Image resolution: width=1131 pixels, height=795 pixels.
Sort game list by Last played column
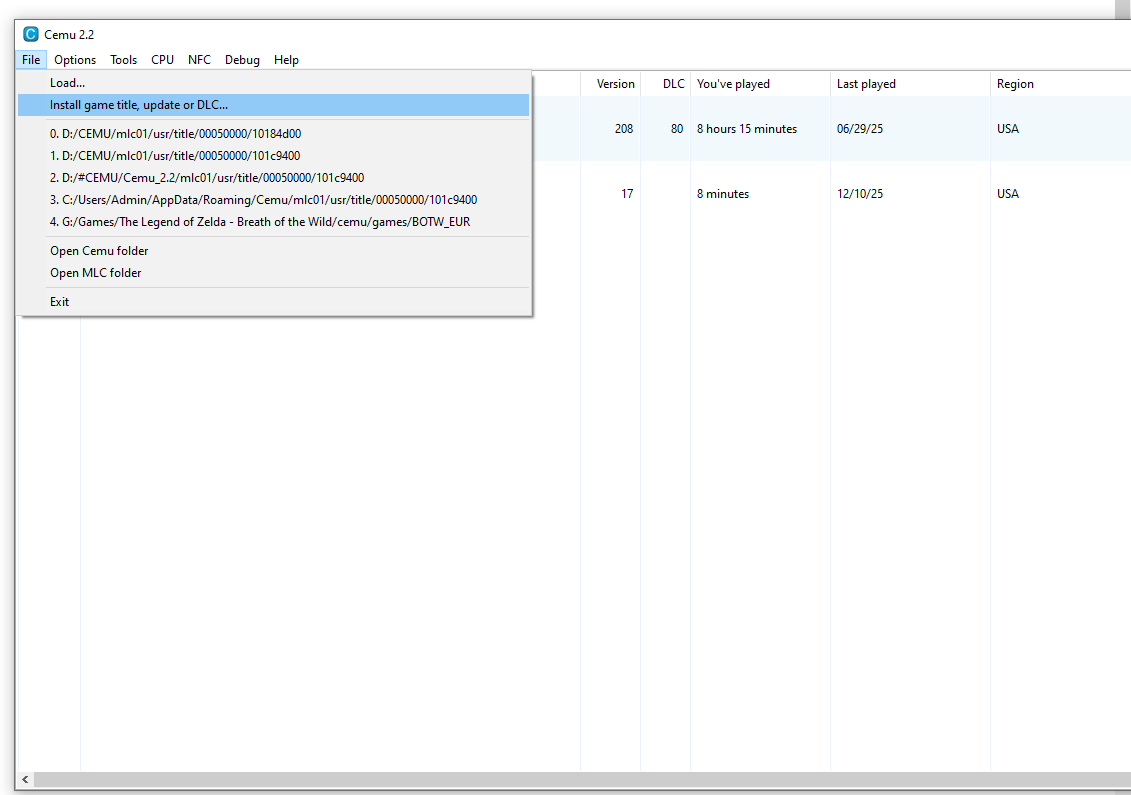tap(866, 84)
